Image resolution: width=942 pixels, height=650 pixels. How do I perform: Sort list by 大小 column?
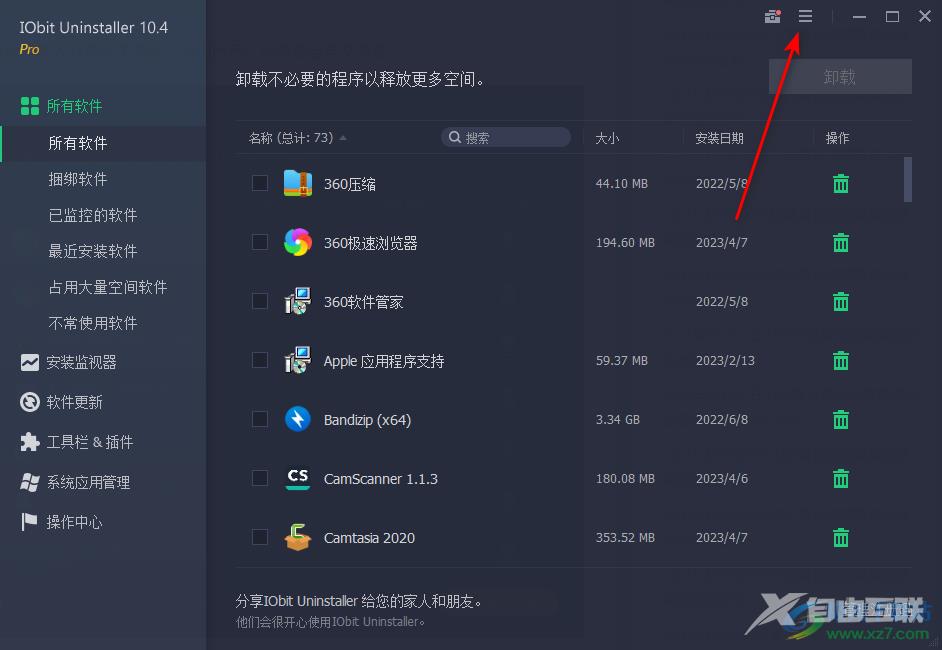click(x=607, y=138)
